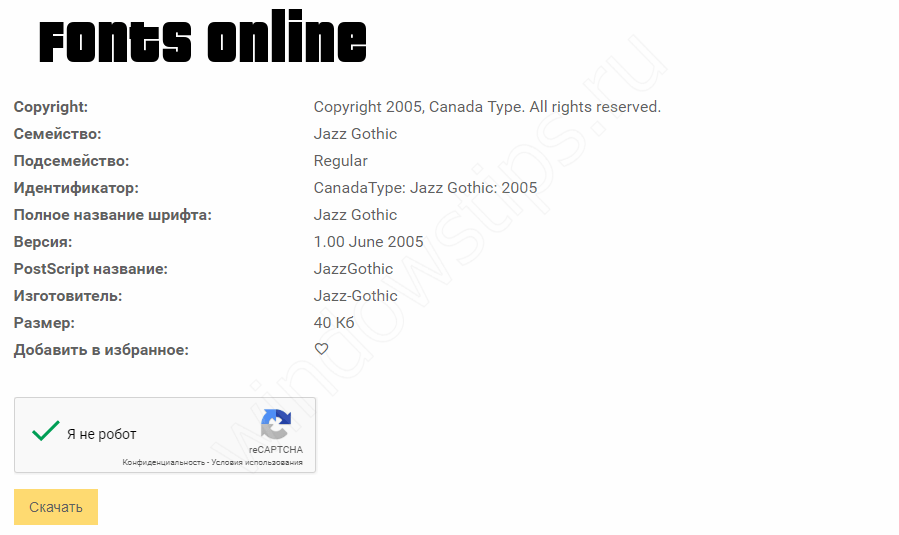Click the reCAPTCHA logo icon

pyautogui.click(x=276, y=424)
